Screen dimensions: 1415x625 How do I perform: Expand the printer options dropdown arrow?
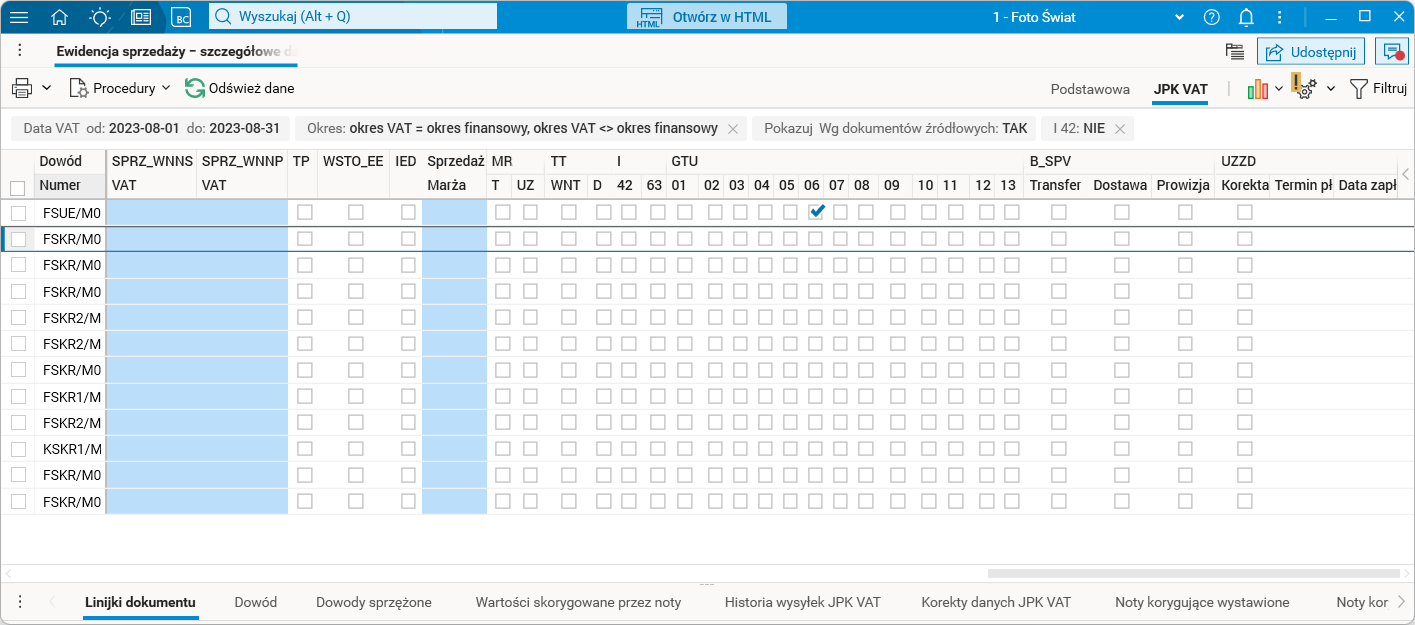(47, 88)
